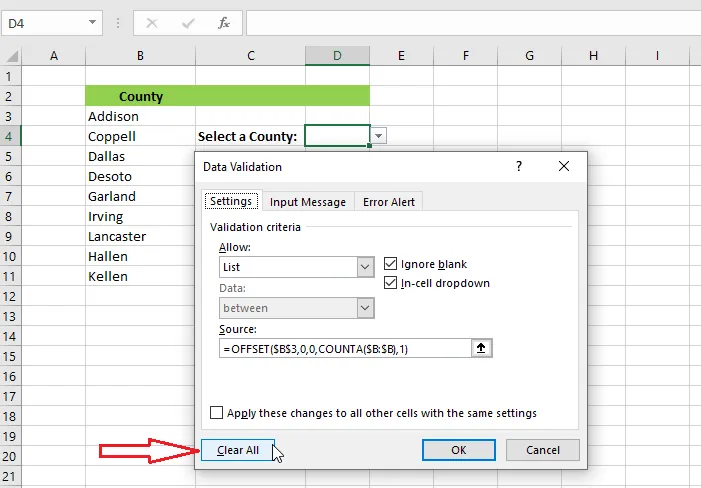Image resolution: width=701 pixels, height=488 pixels.
Task: Click the Source formula input field
Action: (345, 348)
